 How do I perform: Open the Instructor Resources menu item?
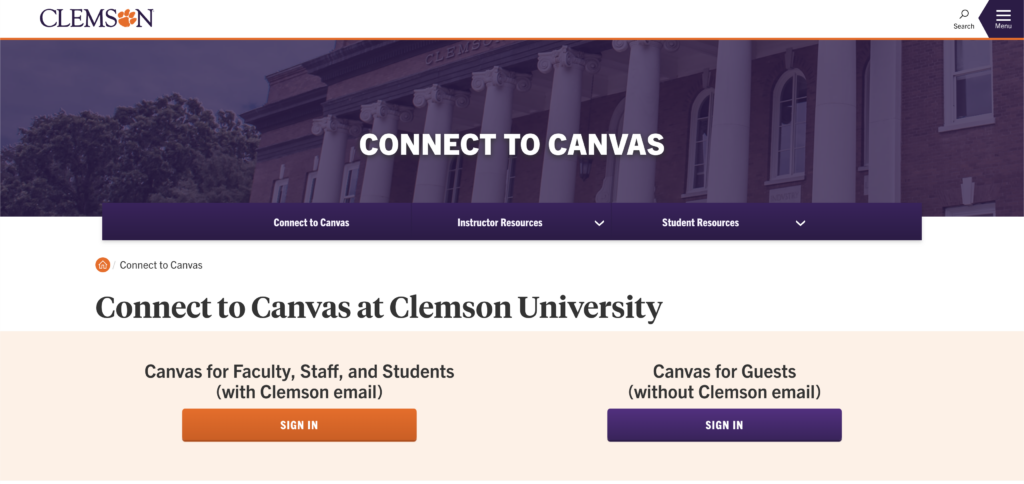(499, 223)
